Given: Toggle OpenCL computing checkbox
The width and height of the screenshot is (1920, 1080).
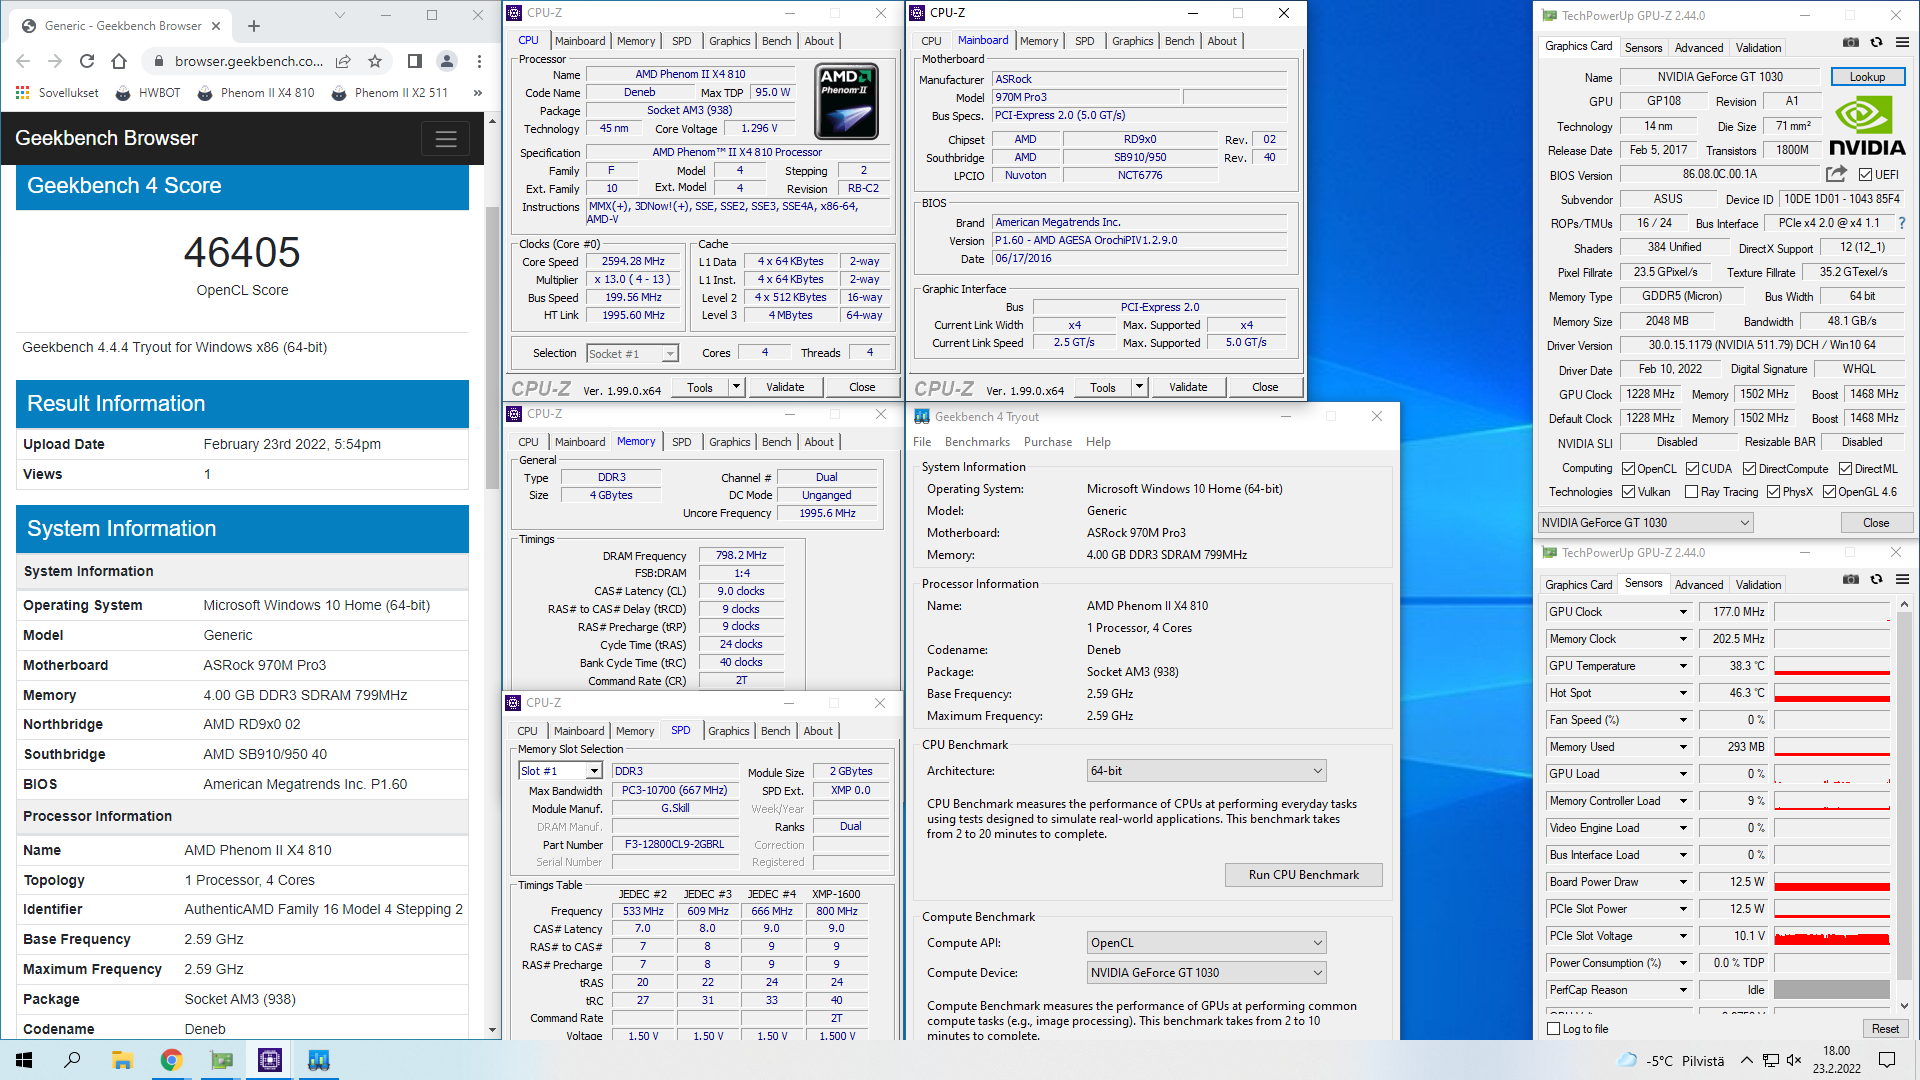Looking at the screenshot, I should [x=1628, y=469].
